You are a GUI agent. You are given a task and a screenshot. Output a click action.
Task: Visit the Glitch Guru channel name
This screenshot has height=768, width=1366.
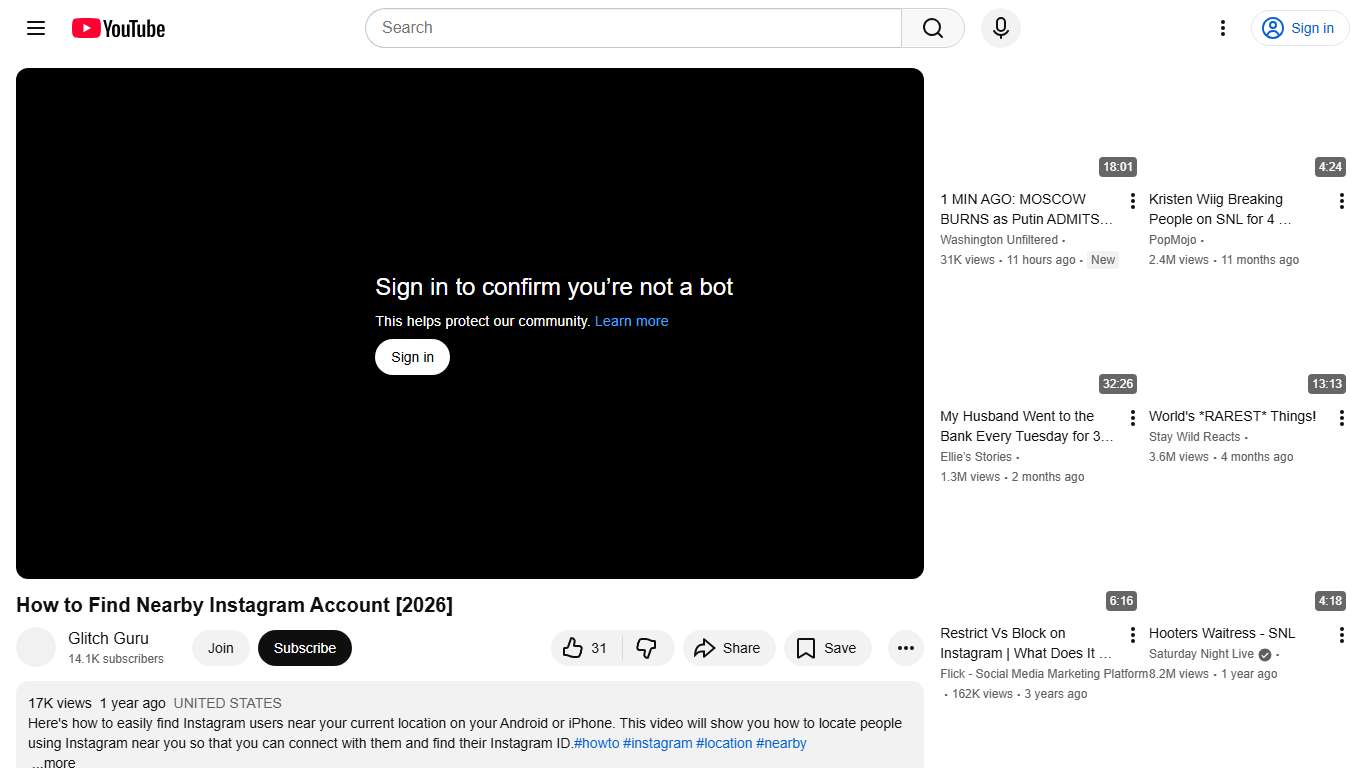coord(108,638)
